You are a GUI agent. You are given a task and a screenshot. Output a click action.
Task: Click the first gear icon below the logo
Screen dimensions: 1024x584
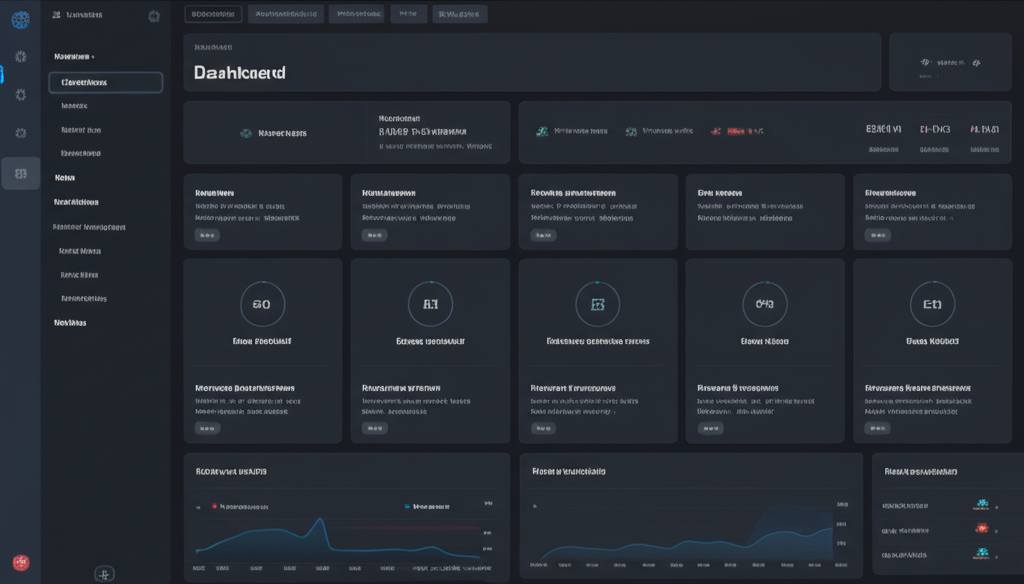pyautogui.click(x=20, y=57)
